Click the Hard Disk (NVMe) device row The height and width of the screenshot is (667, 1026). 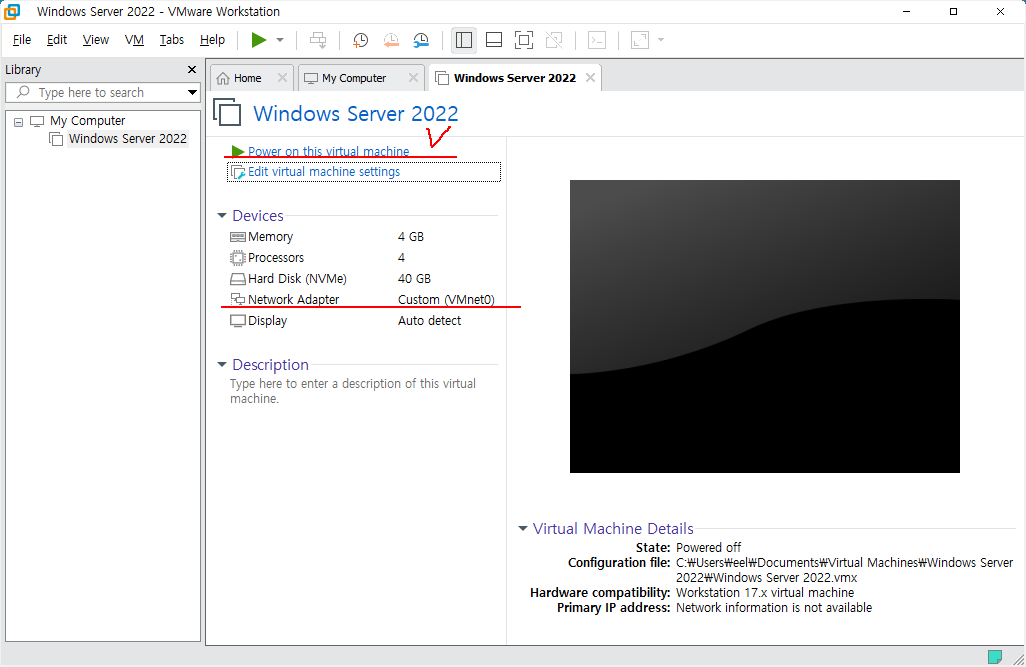point(361,279)
